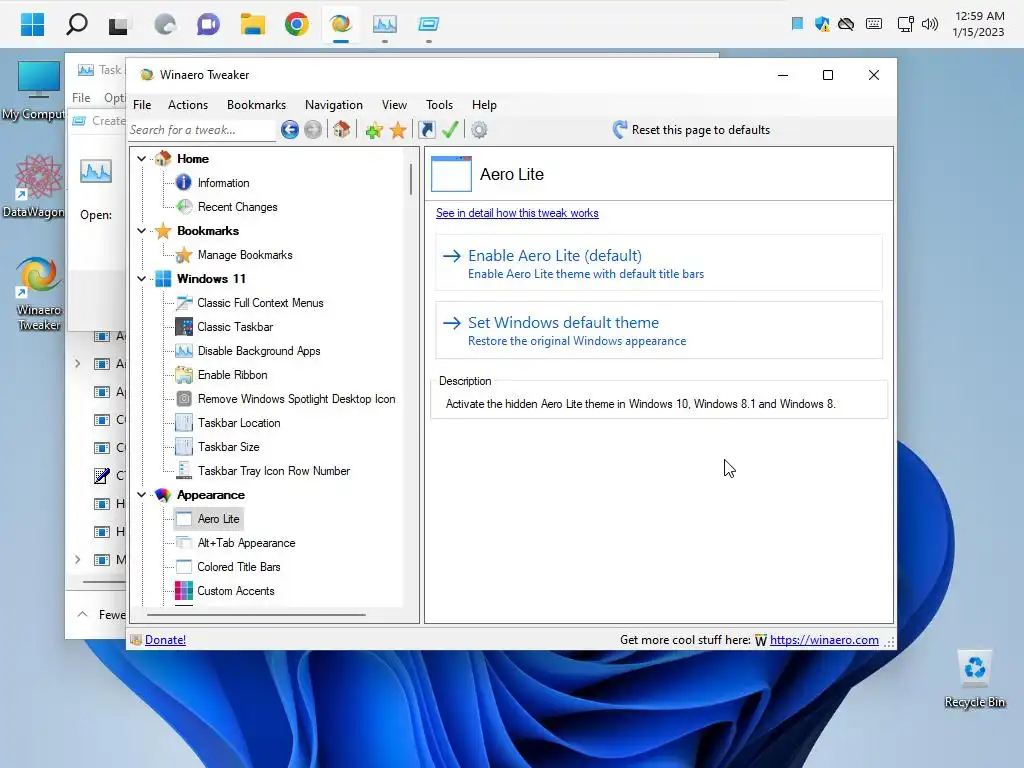Image resolution: width=1024 pixels, height=768 pixels.
Task: Open Google Chrome from the taskbar
Action: tap(296, 24)
